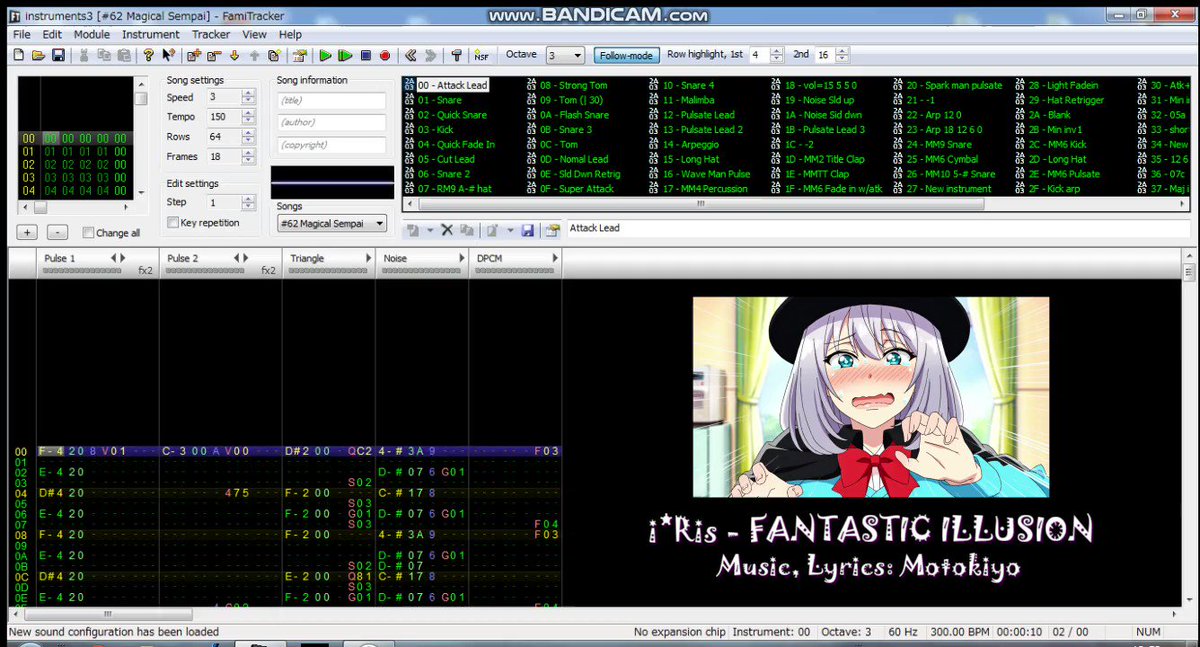The height and width of the screenshot is (647, 1200).
Task: Open module properties icon
Action: [299, 55]
